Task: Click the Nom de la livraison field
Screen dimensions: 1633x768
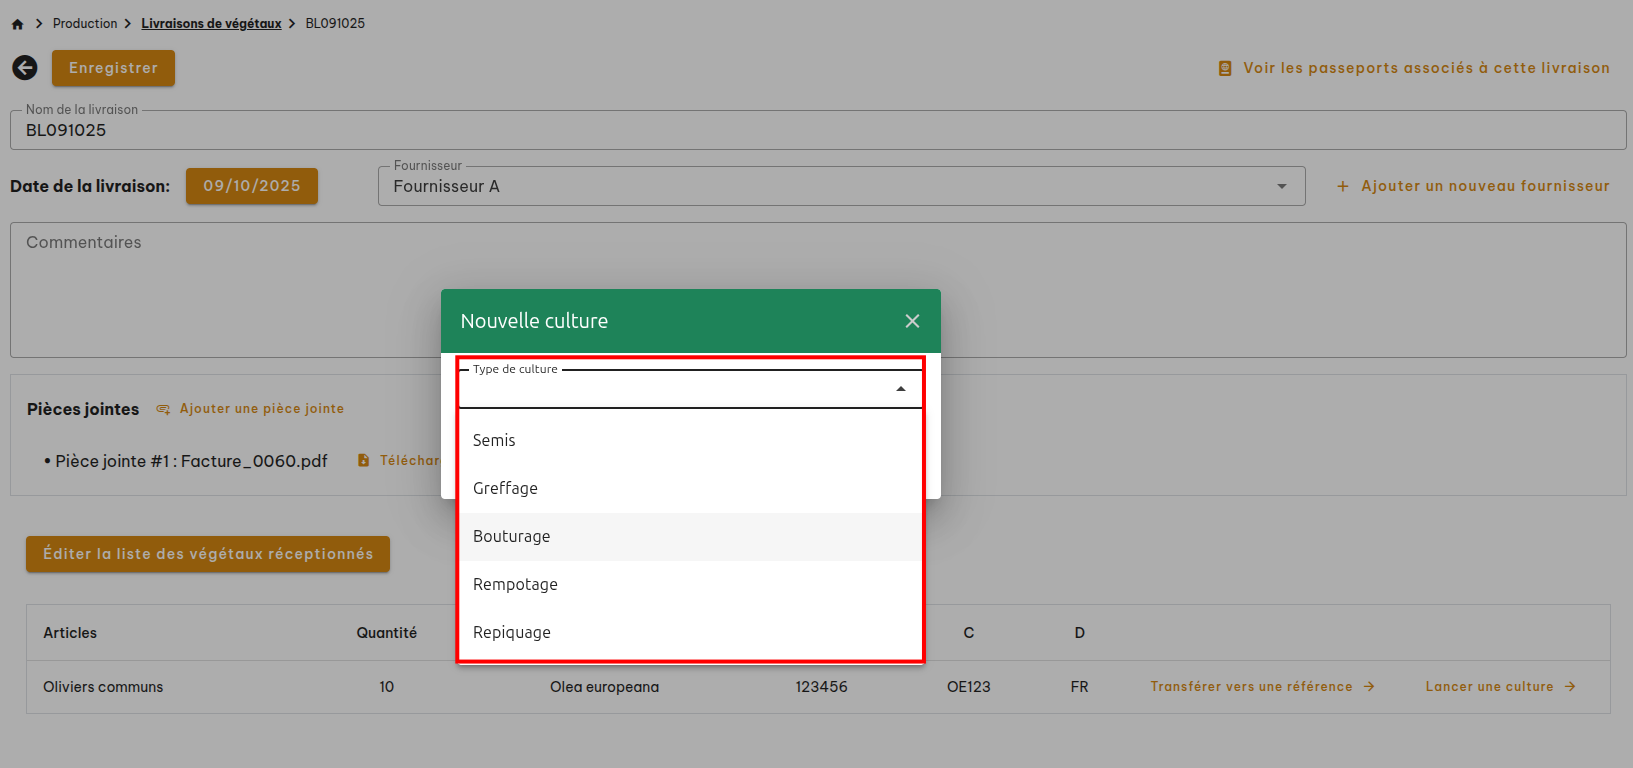Action: click(817, 130)
